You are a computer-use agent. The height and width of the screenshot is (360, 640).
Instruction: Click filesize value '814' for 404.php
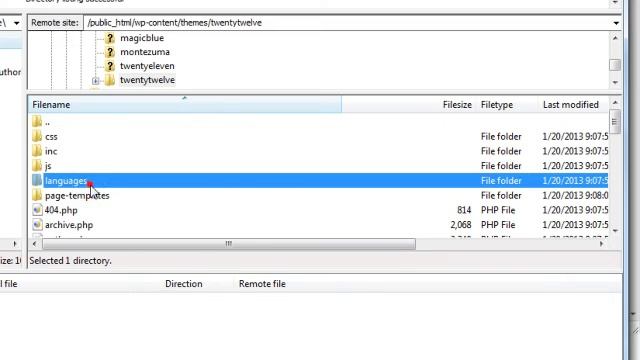tap(464, 210)
